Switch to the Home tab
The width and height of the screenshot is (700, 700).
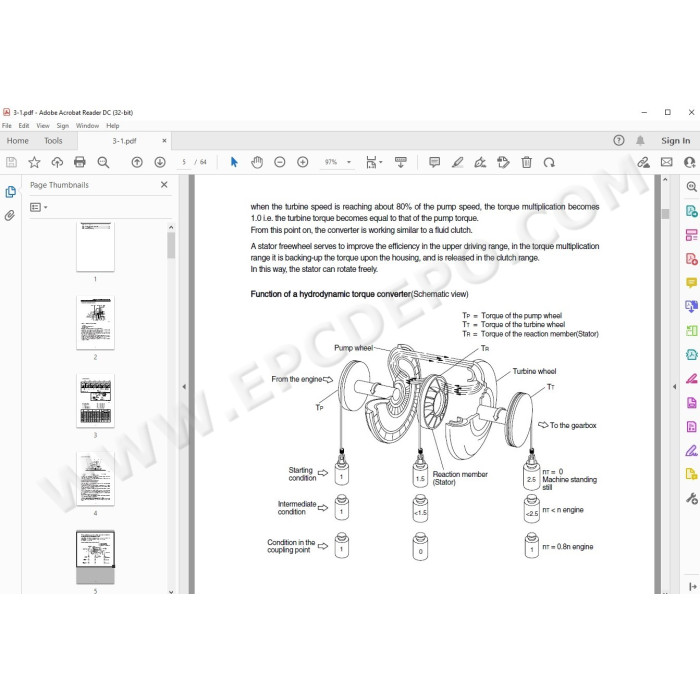tap(17, 141)
